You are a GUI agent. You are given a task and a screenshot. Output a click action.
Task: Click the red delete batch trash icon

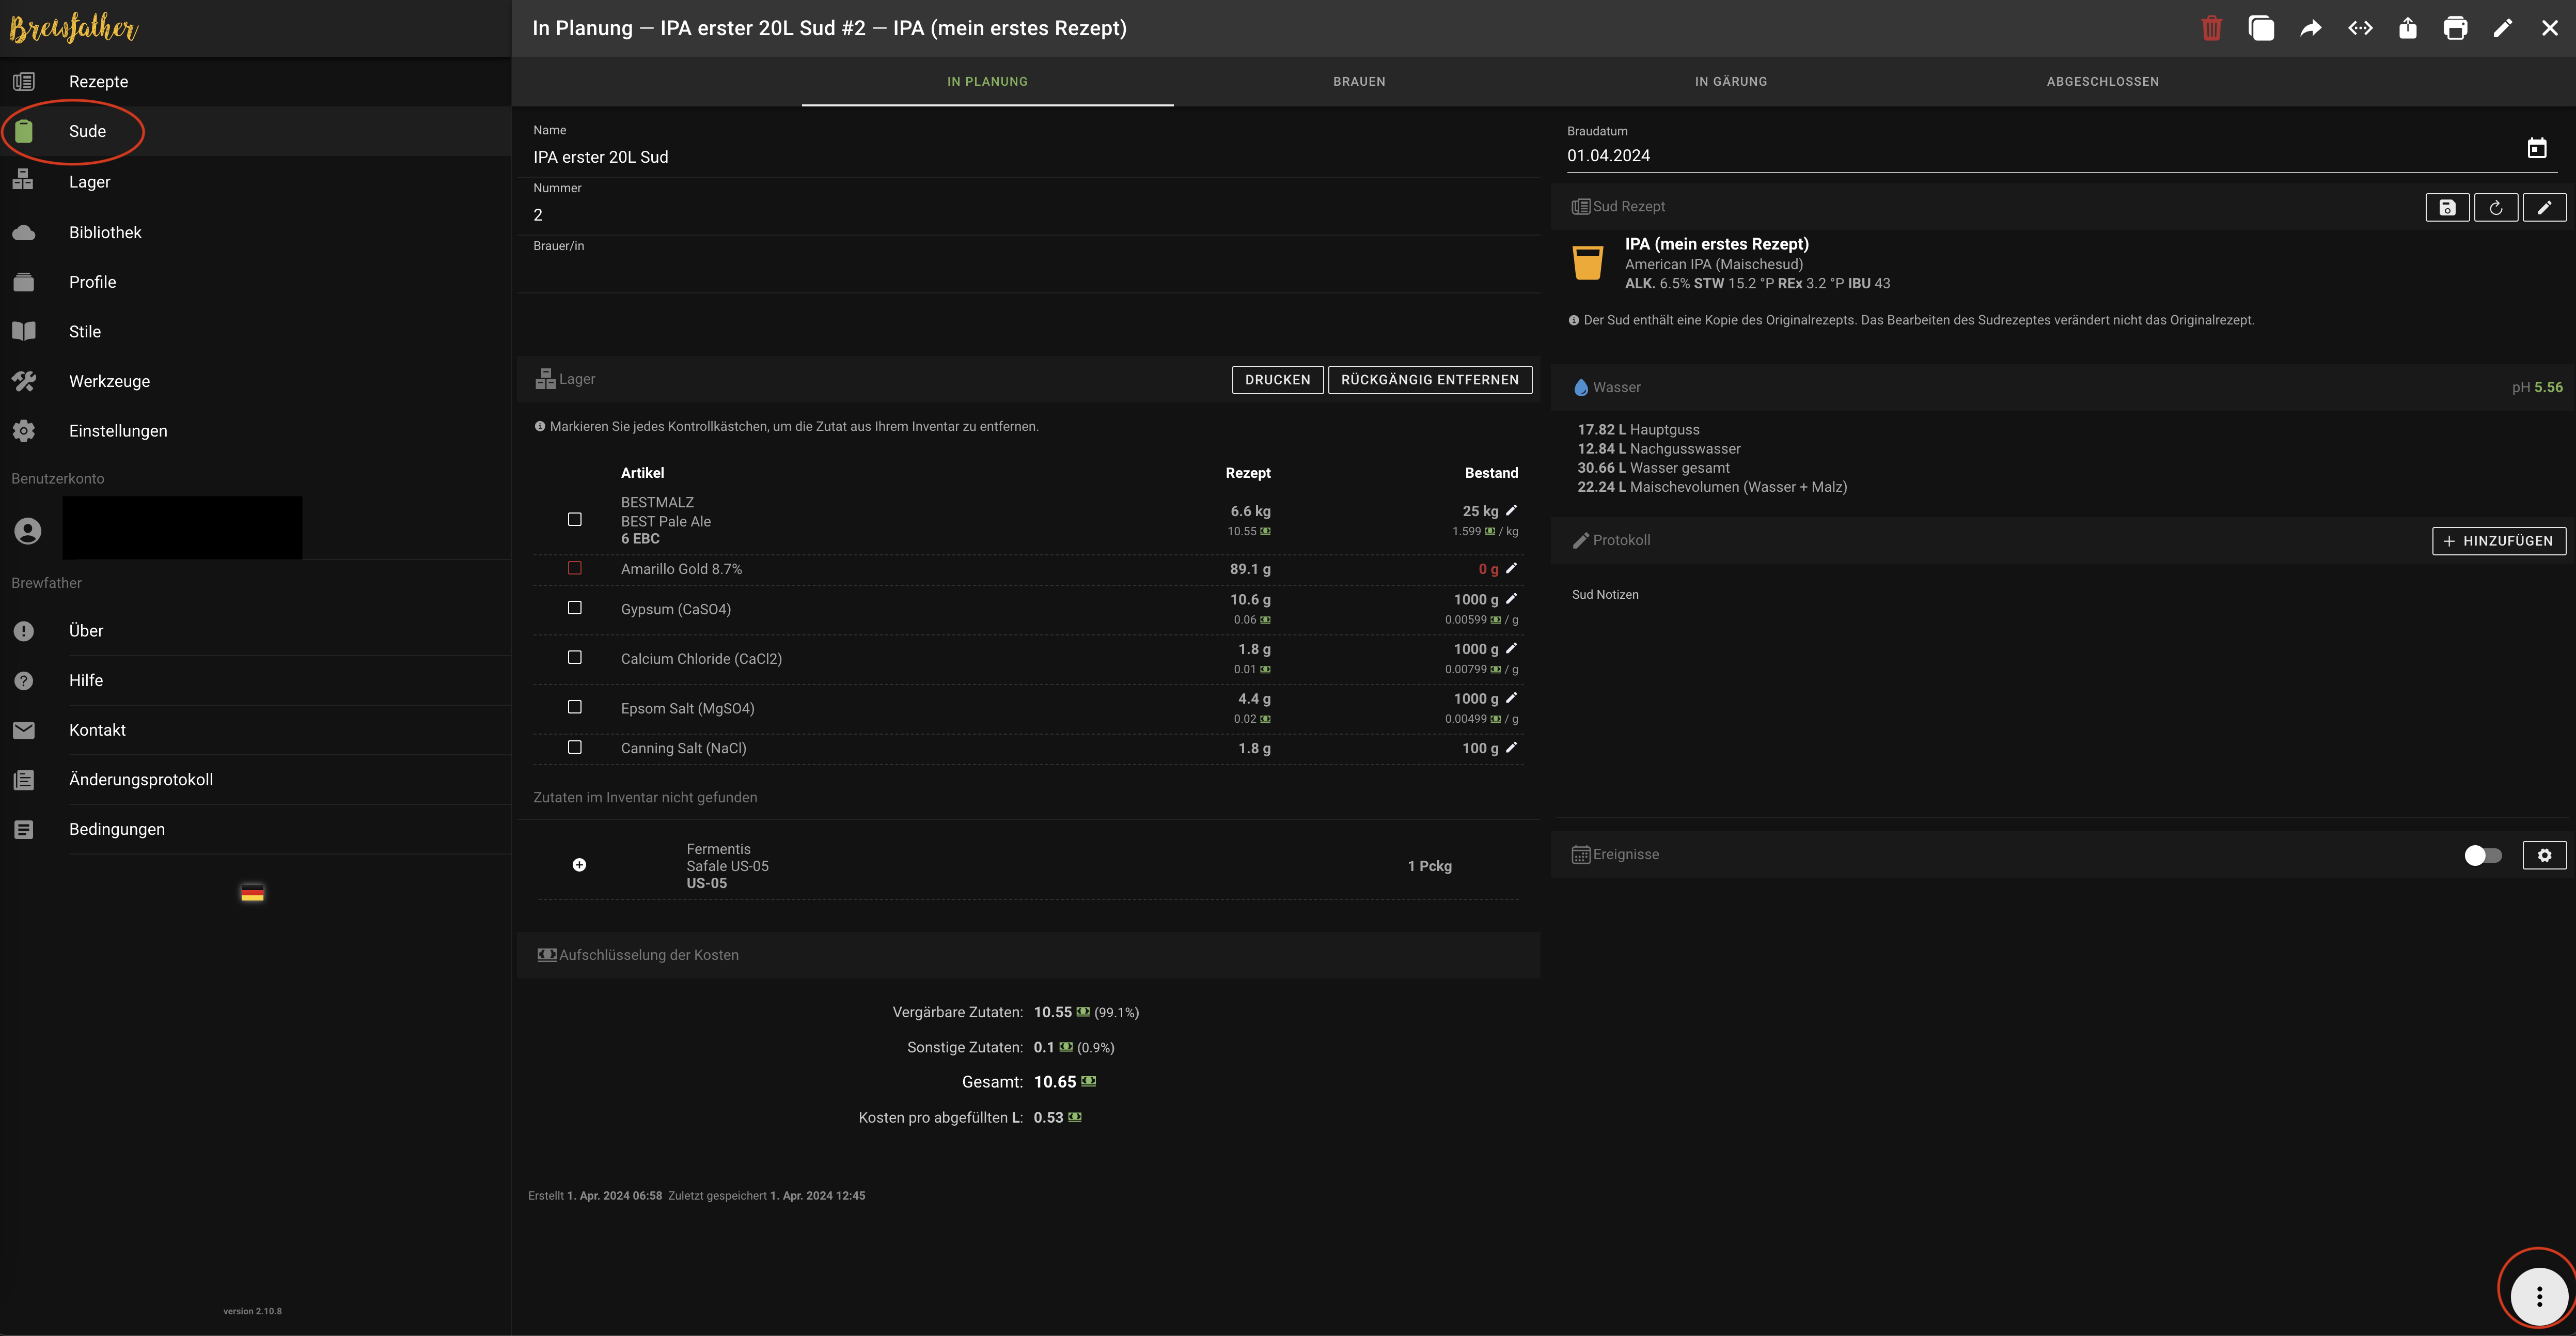[x=2211, y=28]
